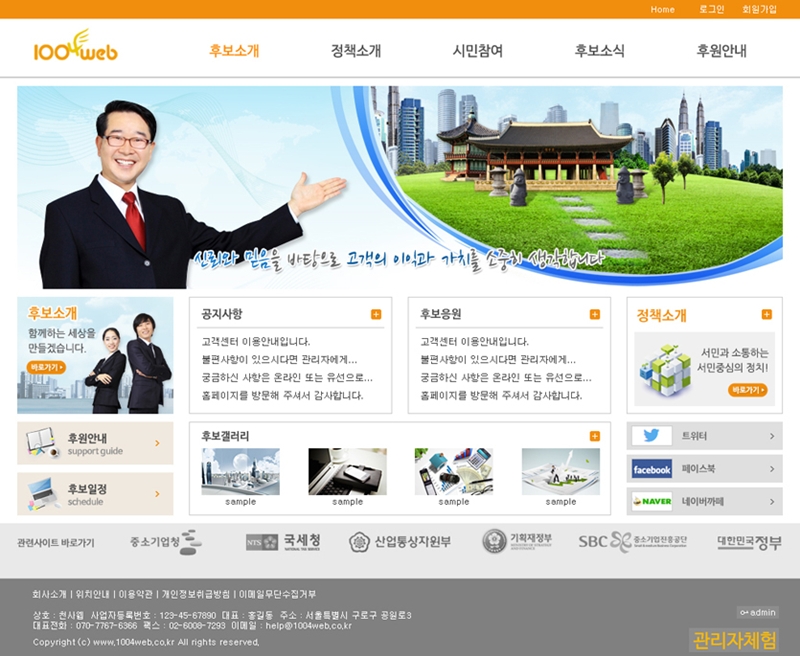Expand the 공지사항 section with plus icon
Viewport: 800px width, 656px height.
[x=376, y=314]
